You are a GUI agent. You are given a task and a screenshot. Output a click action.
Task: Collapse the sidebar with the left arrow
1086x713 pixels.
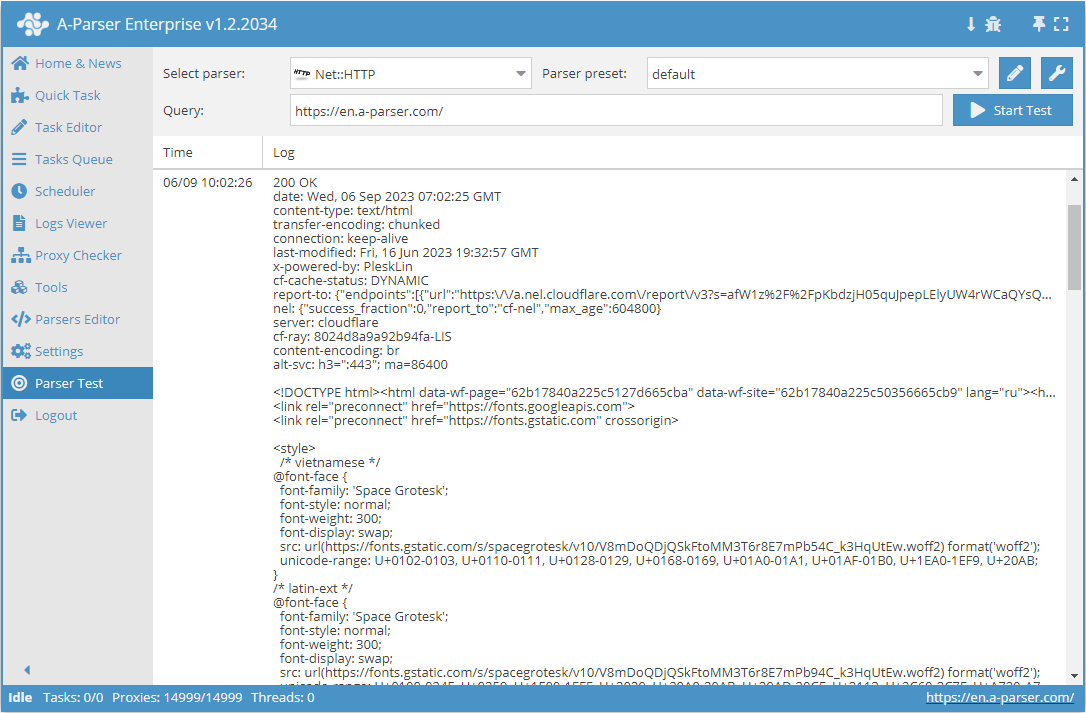tap(27, 670)
